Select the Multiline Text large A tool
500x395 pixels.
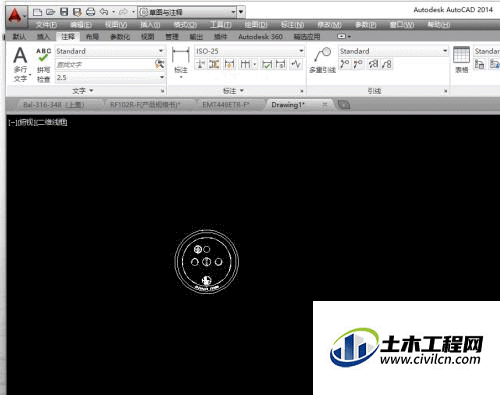tap(20, 55)
